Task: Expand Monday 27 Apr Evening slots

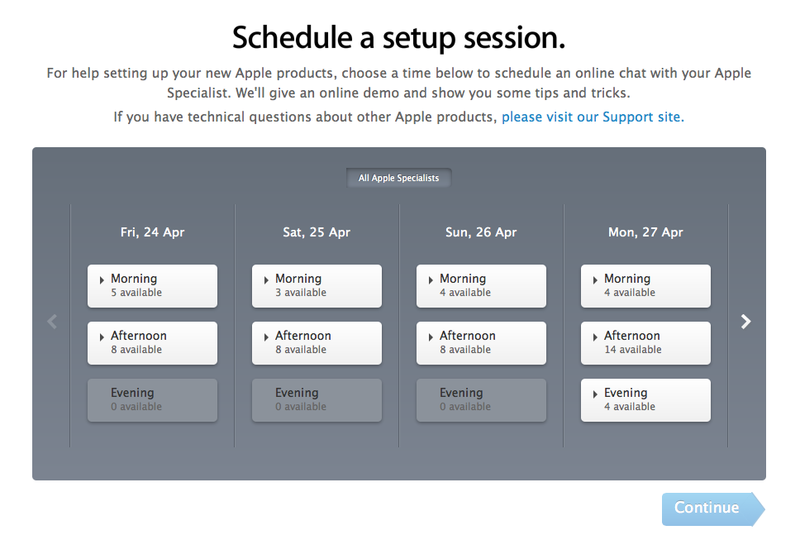Action: (645, 400)
